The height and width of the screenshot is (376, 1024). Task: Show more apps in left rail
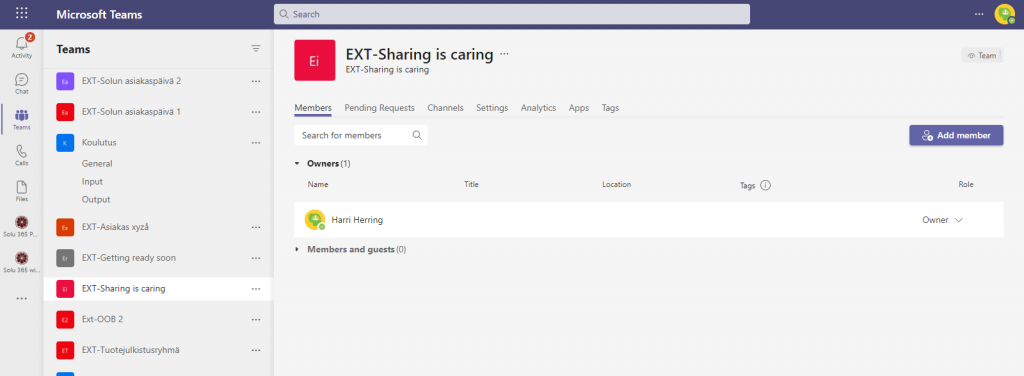click(x=22, y=298)
